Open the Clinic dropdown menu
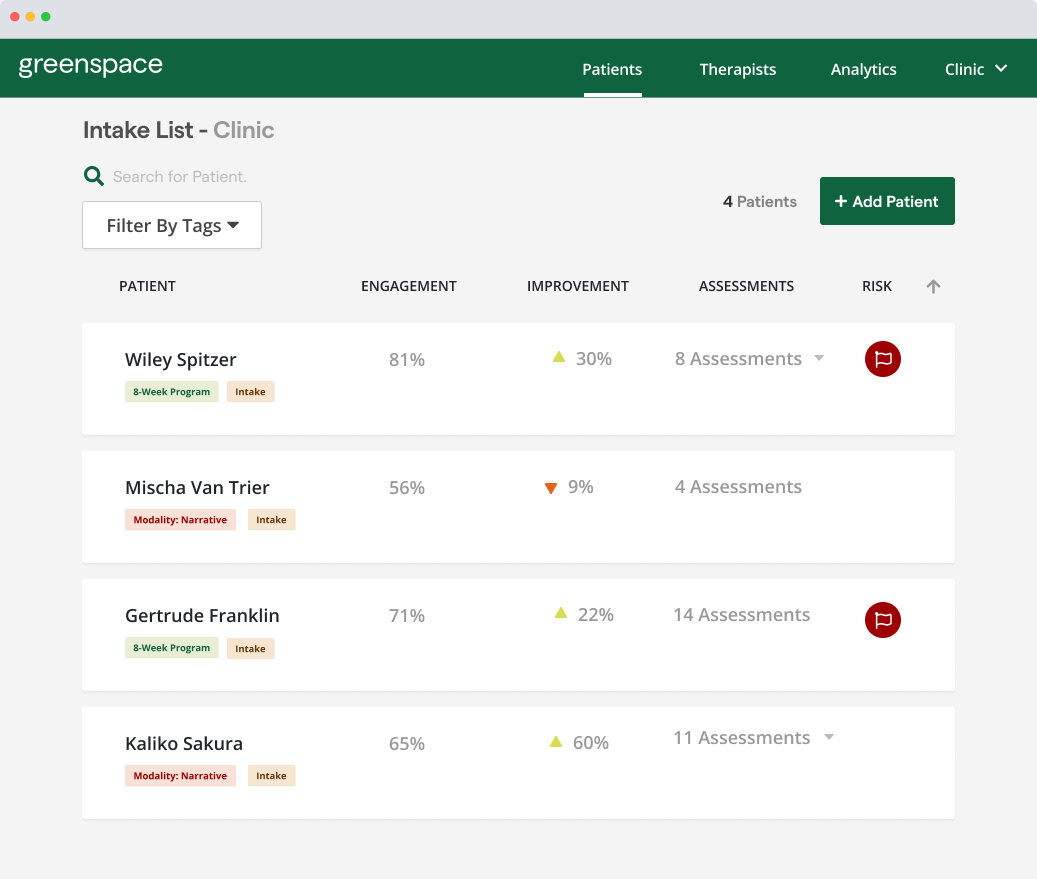This screenshot has width=1037, height=879. (x=975, y=69)
